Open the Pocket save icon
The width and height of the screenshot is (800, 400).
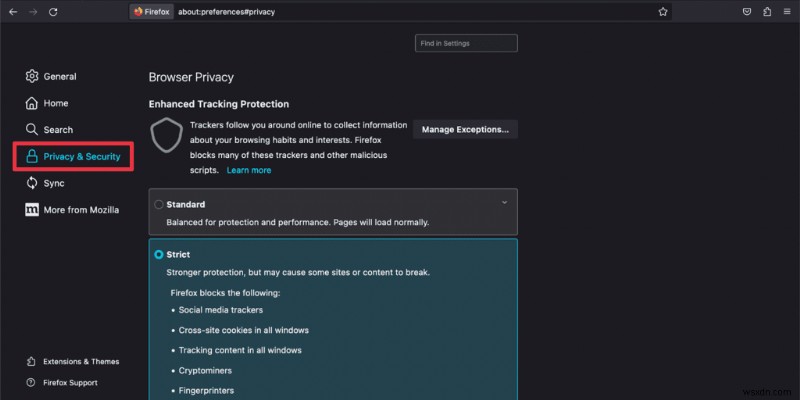click(747, 12)
